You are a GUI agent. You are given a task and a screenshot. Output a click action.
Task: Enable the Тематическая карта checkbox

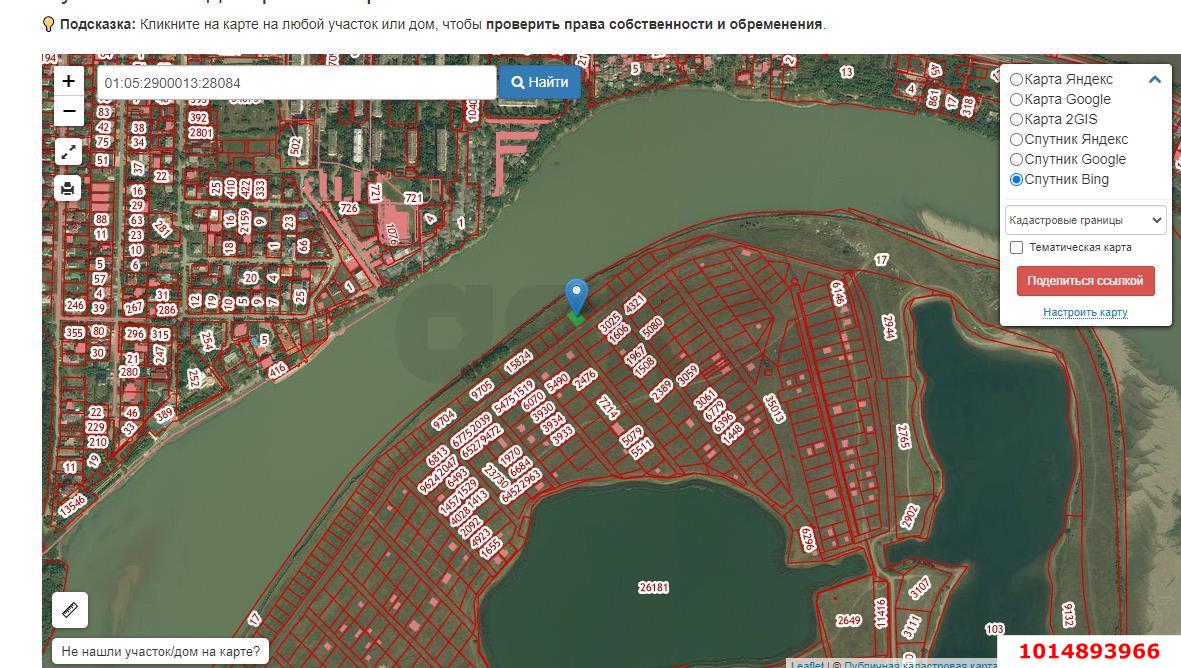[1017, 247]
